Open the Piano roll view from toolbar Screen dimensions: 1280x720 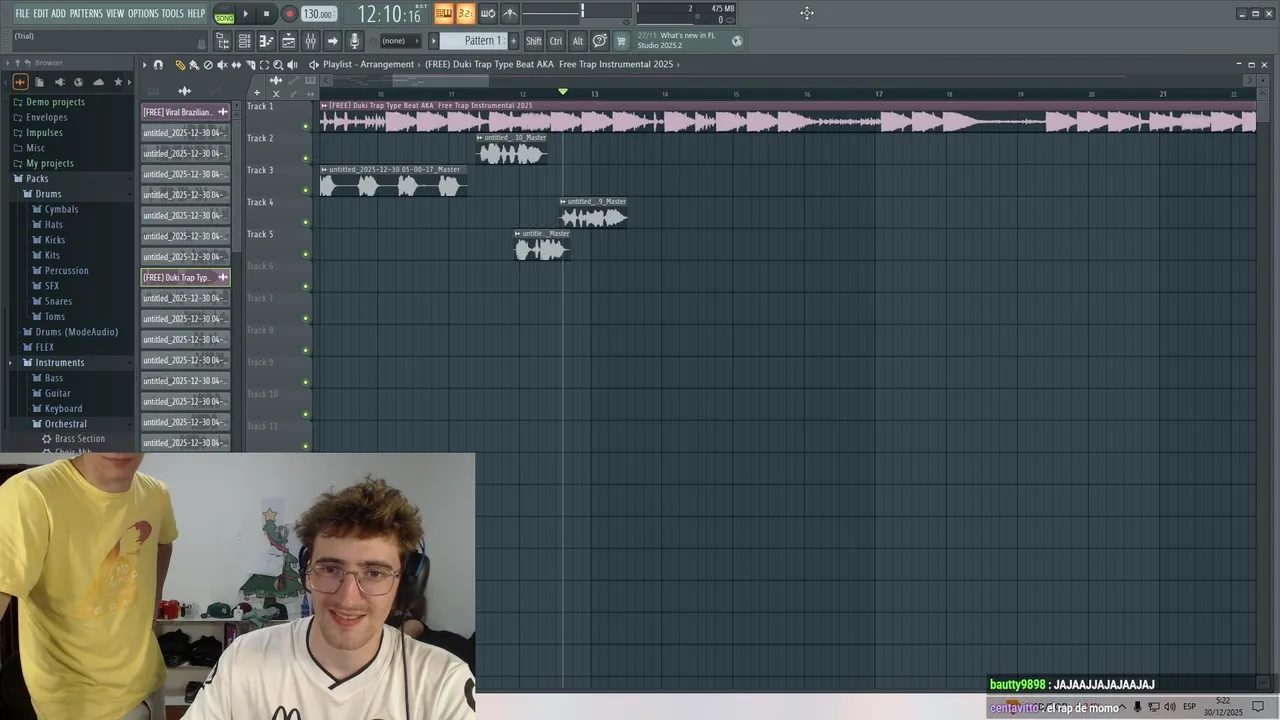point(266,41)
